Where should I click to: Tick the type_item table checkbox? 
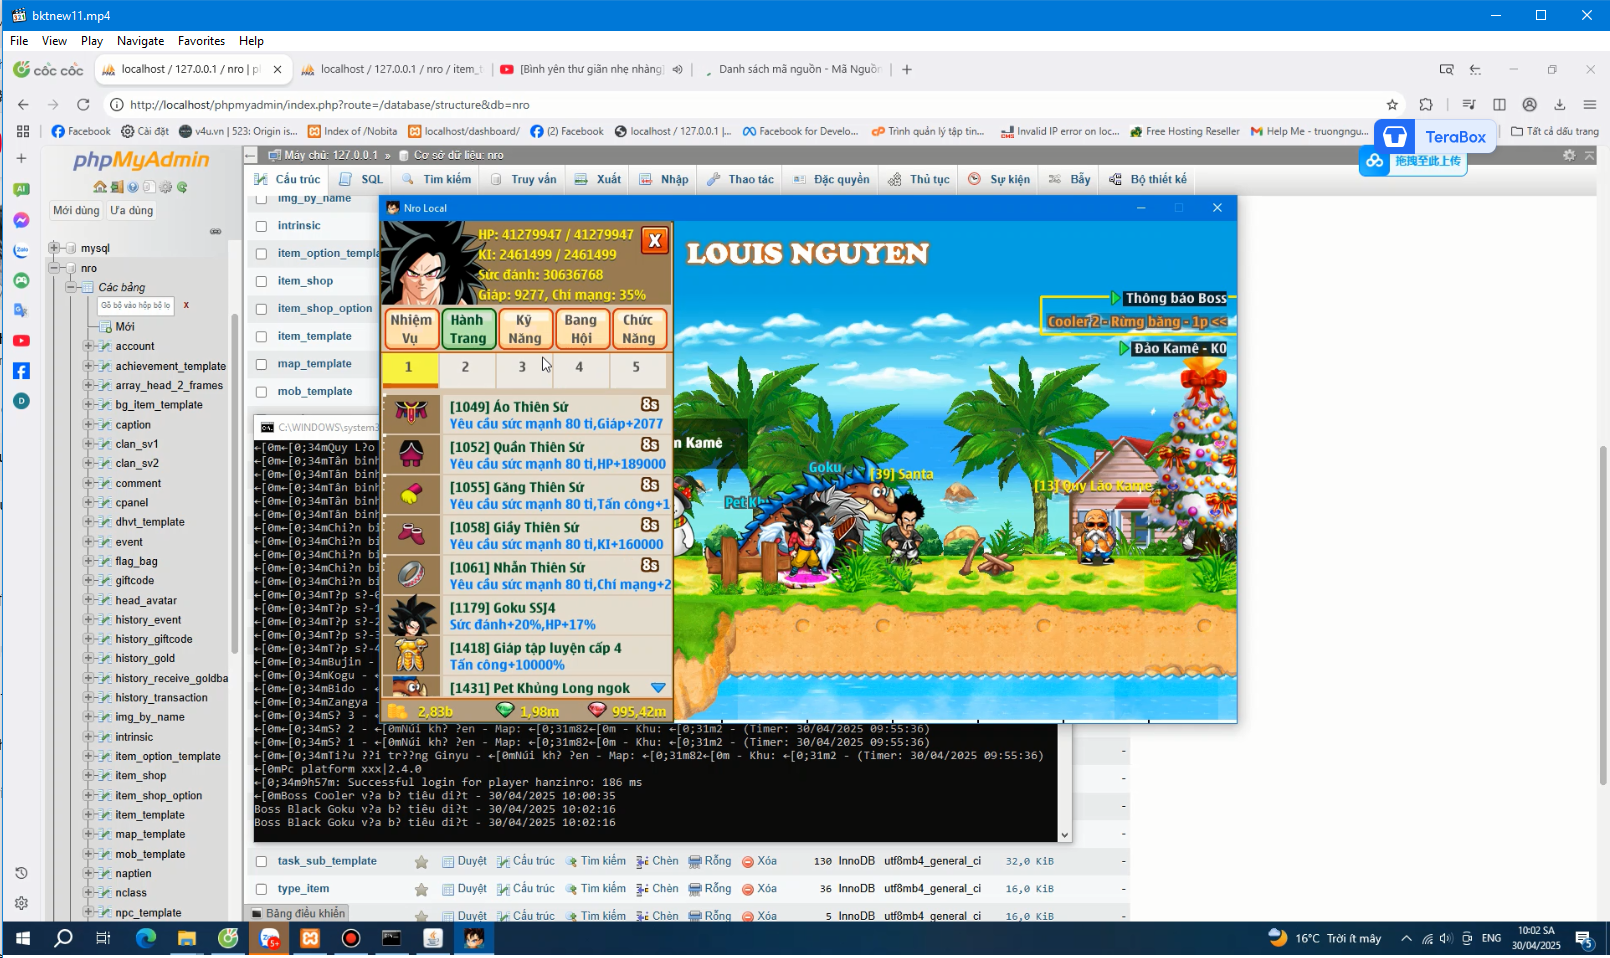point(261,889)
